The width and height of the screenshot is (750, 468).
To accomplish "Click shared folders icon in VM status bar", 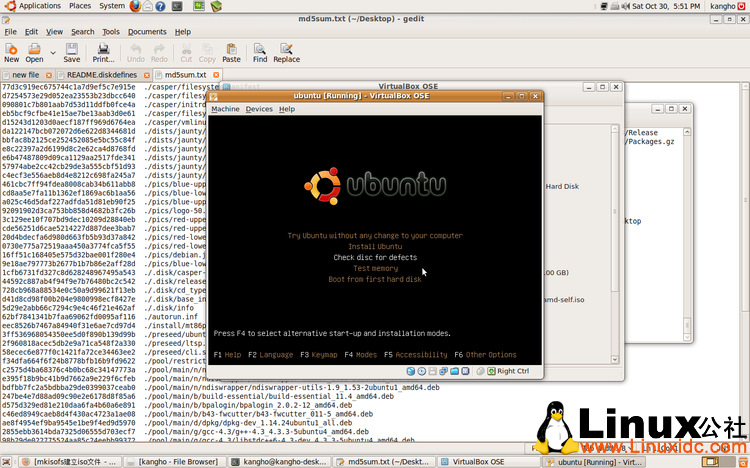I will click(454, 371).
